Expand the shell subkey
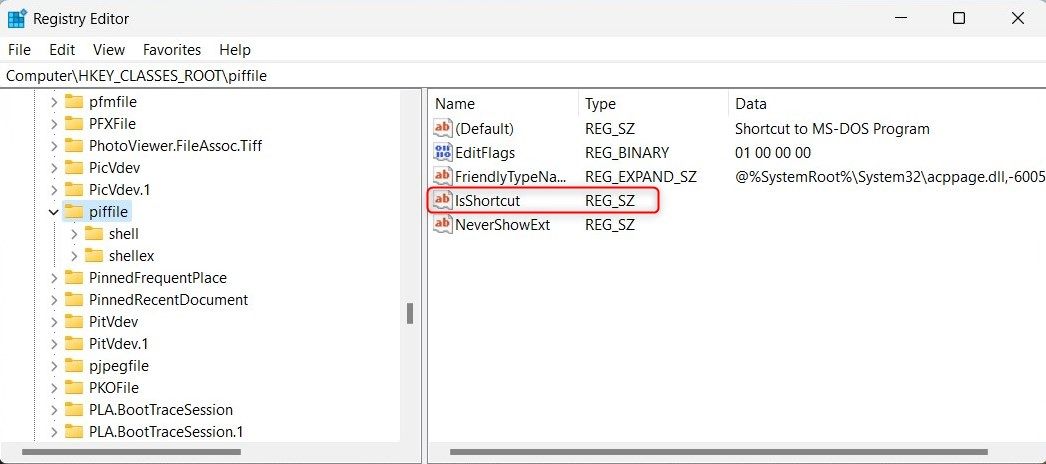 [74, 234]
